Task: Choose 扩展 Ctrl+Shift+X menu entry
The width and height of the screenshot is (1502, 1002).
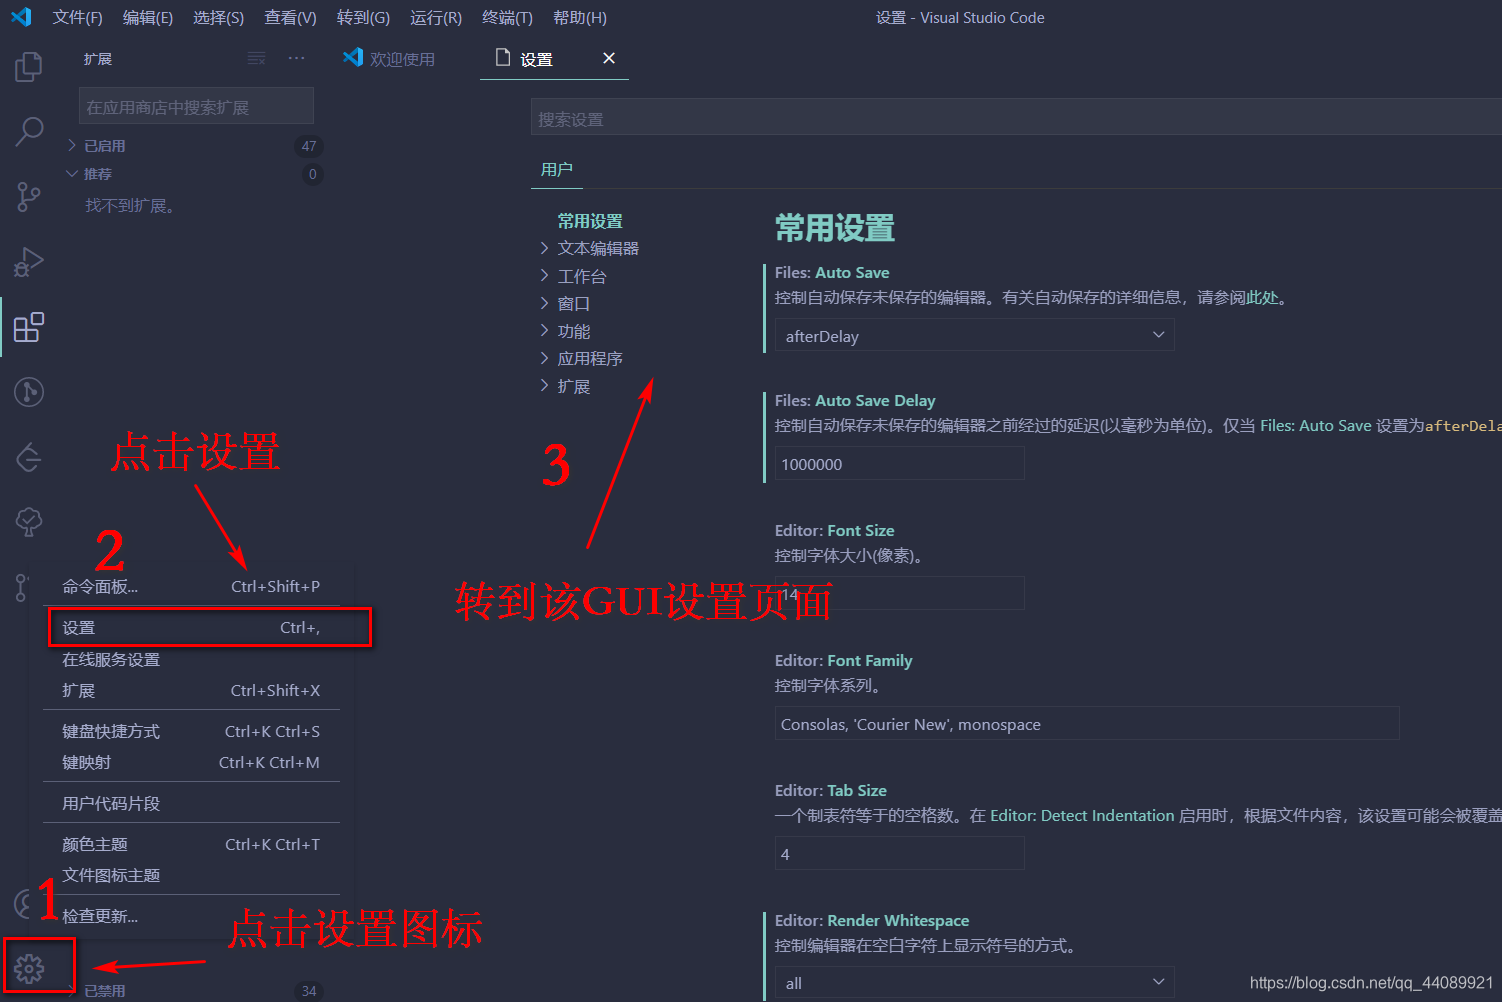Action: coord(191,690)
